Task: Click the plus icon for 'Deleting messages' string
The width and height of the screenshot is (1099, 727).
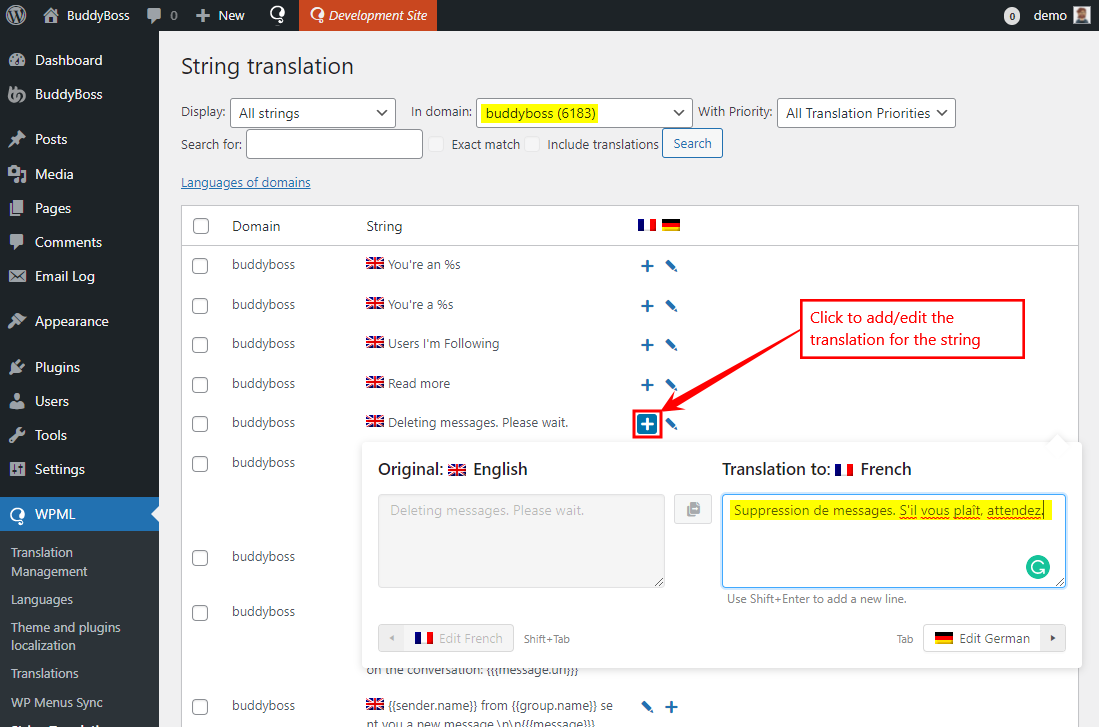Action: click(x=647, y=424)
